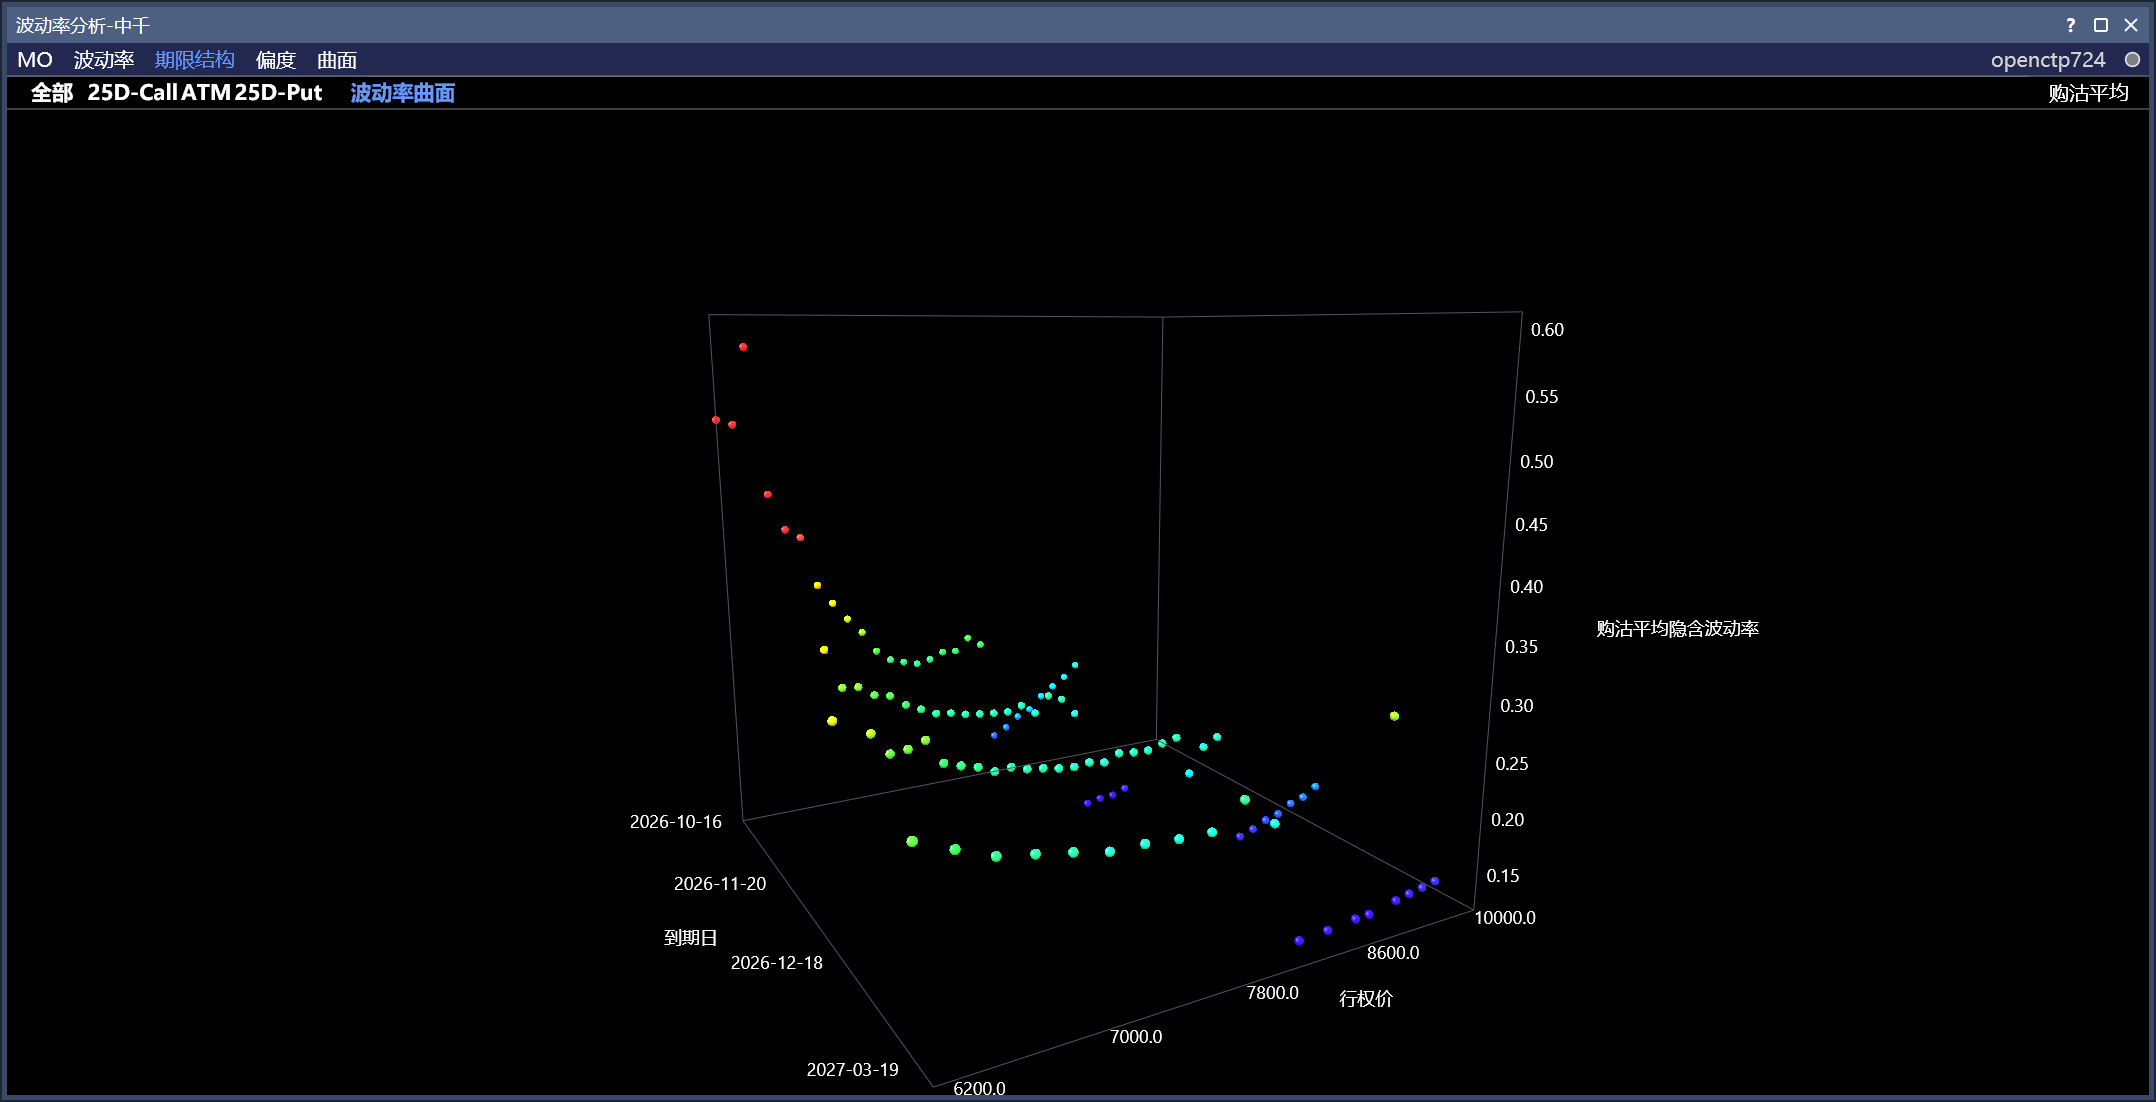Switch to the 期限结构 tab

click(x=195, y=60)
